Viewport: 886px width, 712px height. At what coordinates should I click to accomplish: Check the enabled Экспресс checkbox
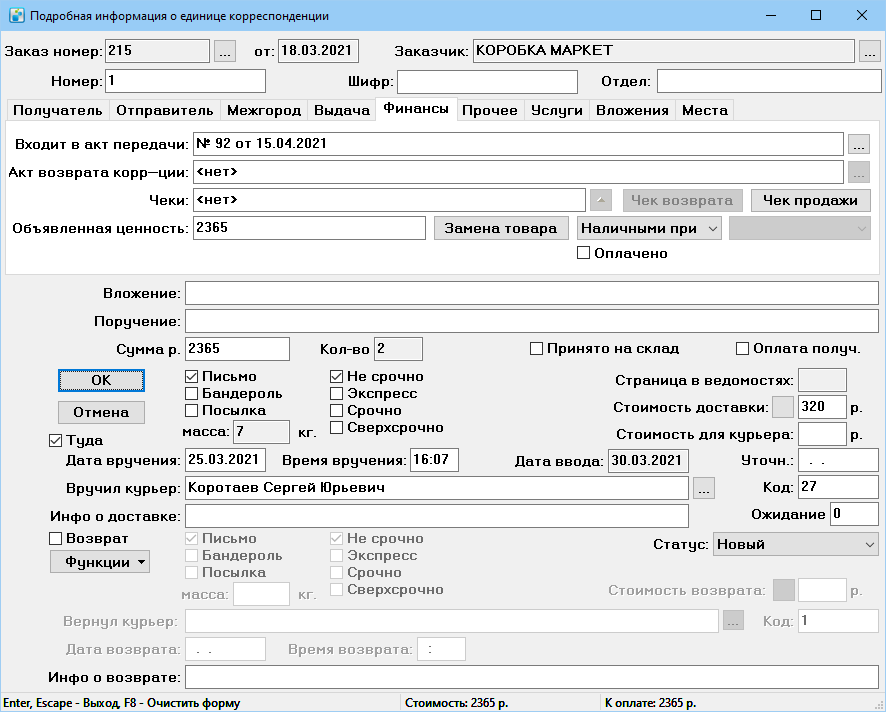pos(336,393)
